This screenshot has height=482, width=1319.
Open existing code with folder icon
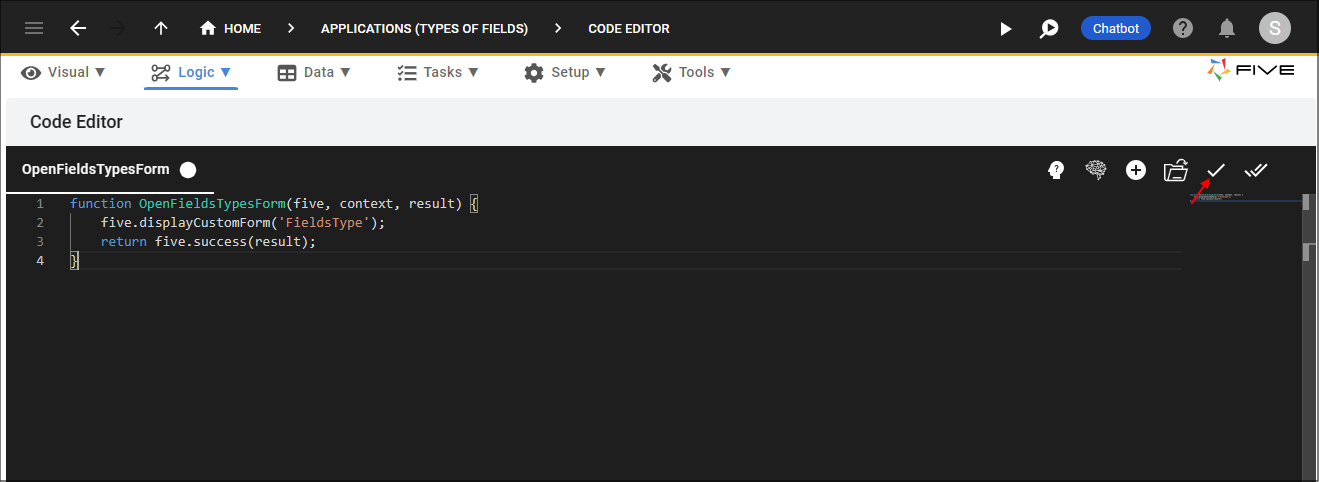[x=1175, y=170]
